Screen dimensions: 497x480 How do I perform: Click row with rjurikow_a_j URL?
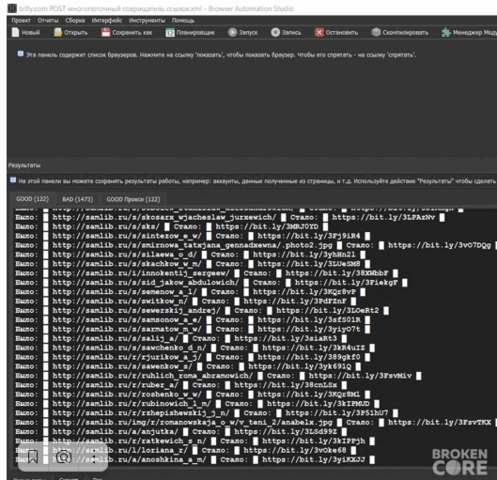[193, 357]
